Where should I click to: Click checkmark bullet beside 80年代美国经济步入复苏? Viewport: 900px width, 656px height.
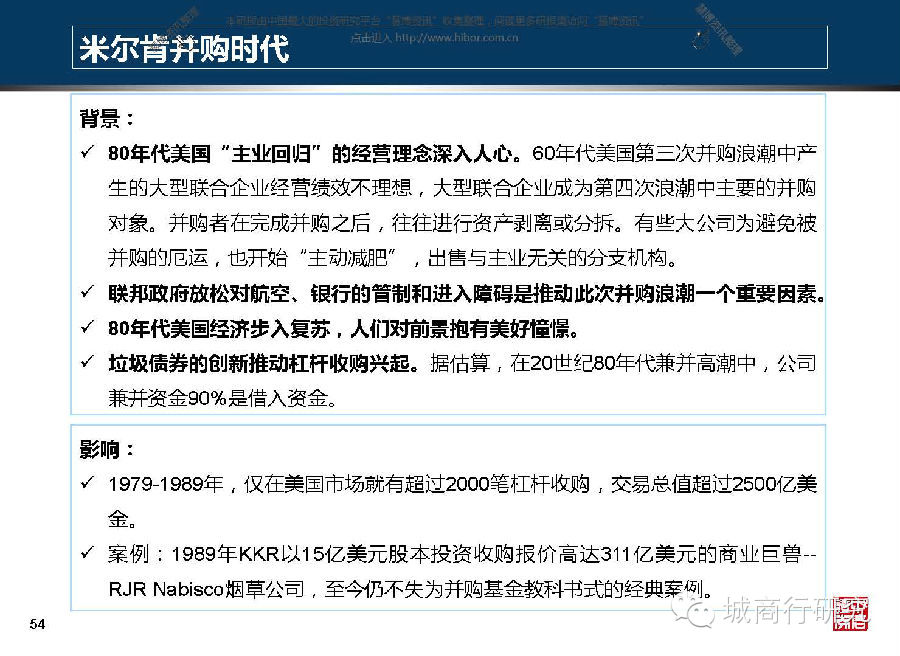click(x=87, y=327)
